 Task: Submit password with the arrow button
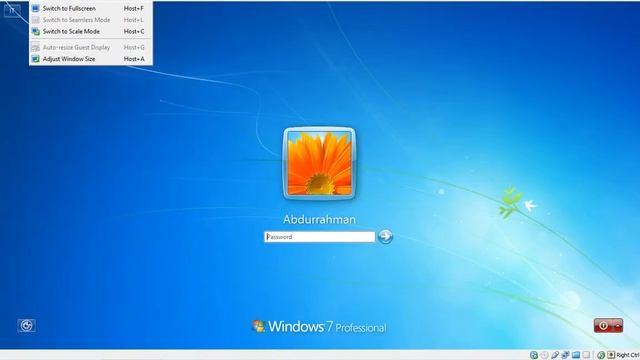(x=385, y=236)
